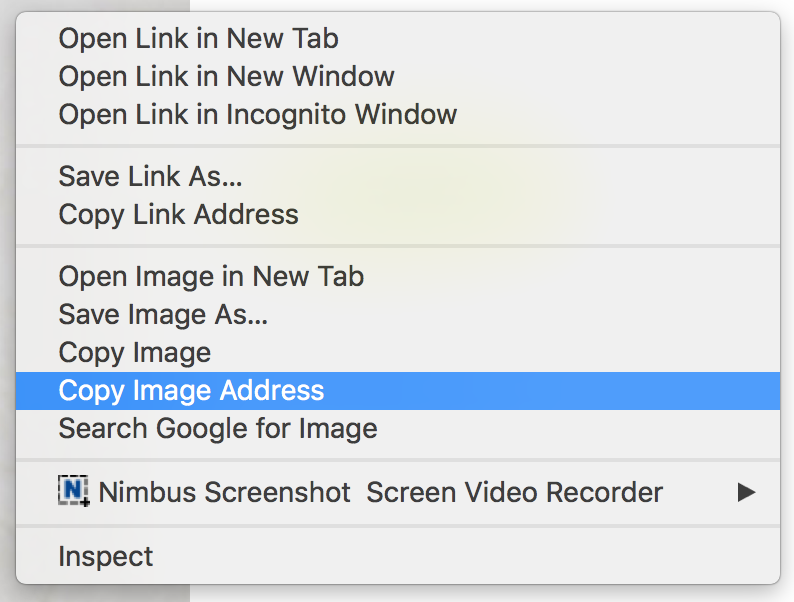
Task: Click the black triangle next to Screen Video Recorder
Action: 746,492
